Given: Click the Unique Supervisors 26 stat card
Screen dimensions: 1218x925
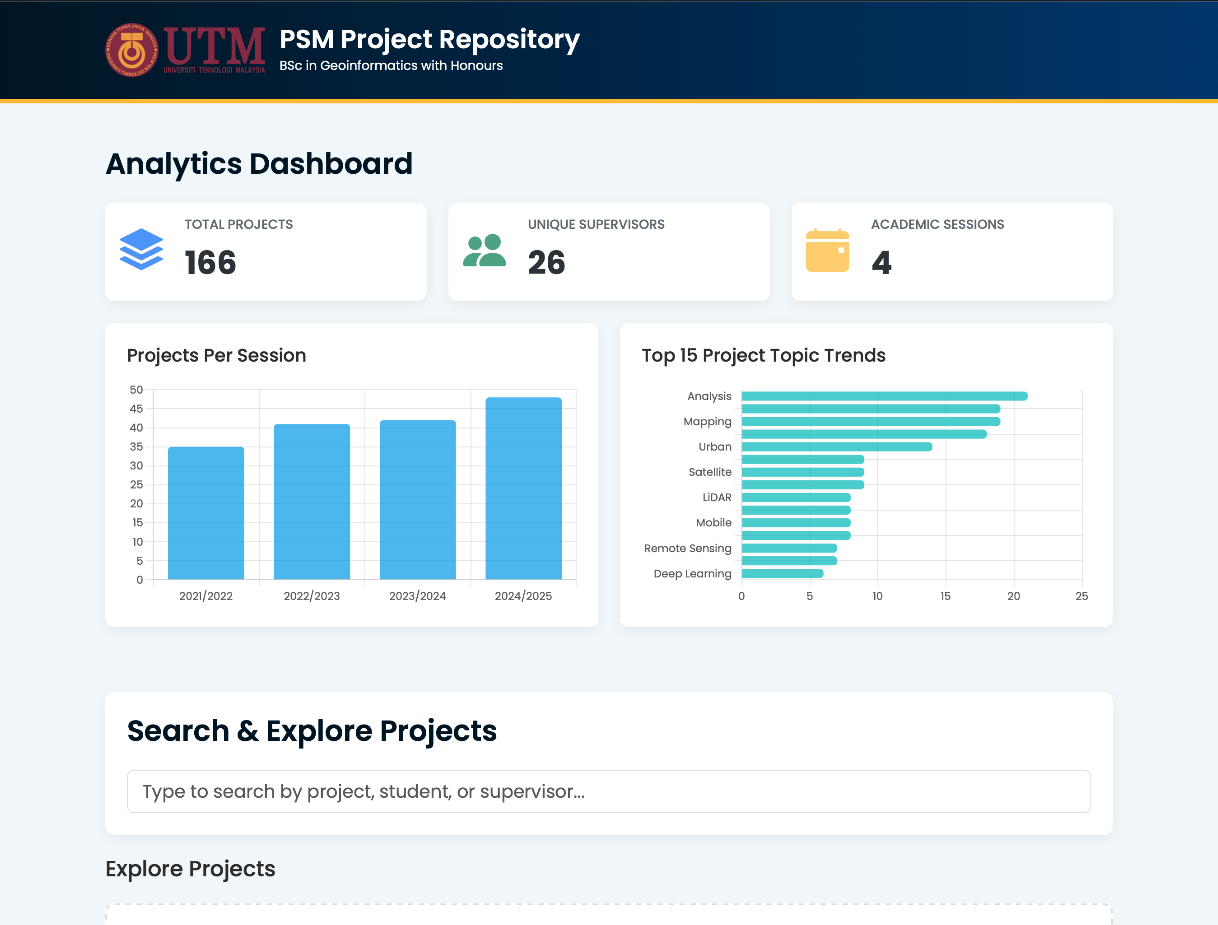Looking at the screenshot, I should [x=608, y=251].
